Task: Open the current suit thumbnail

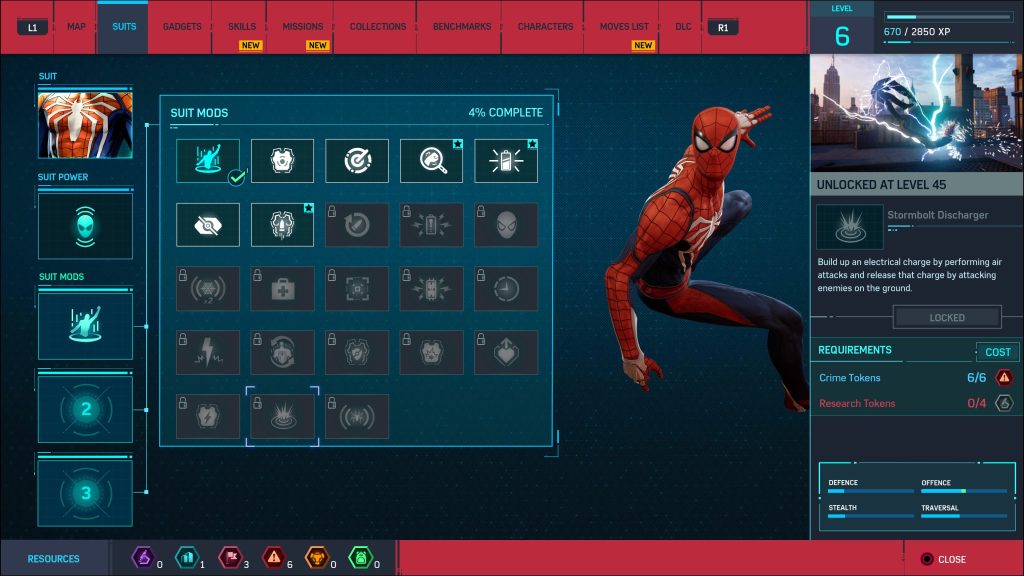Action: point(85,128)
